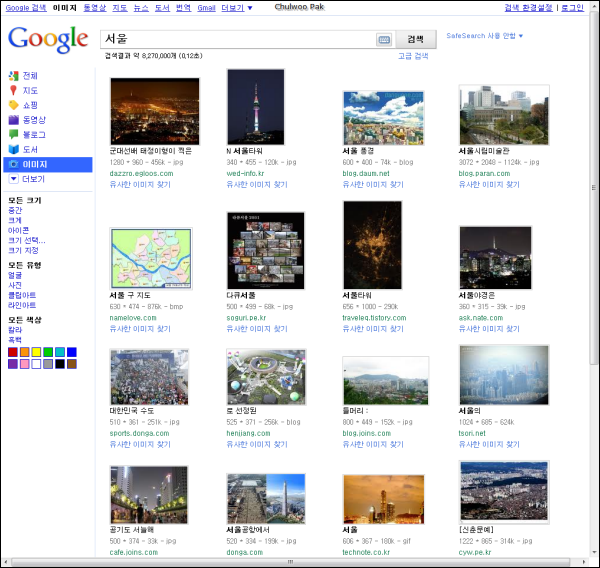The height and width of the screenshot is (568, 600).
Task: Select the yellow color swatch
Action: 36,352
